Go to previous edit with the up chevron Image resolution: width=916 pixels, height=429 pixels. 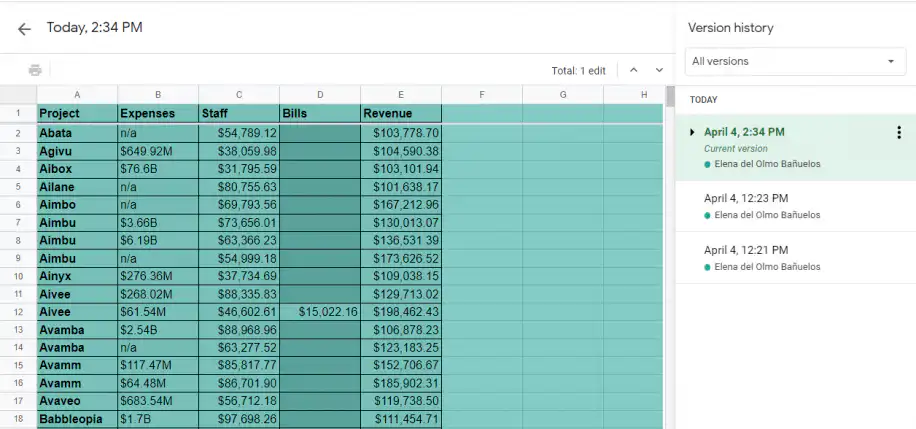[633, 70]
